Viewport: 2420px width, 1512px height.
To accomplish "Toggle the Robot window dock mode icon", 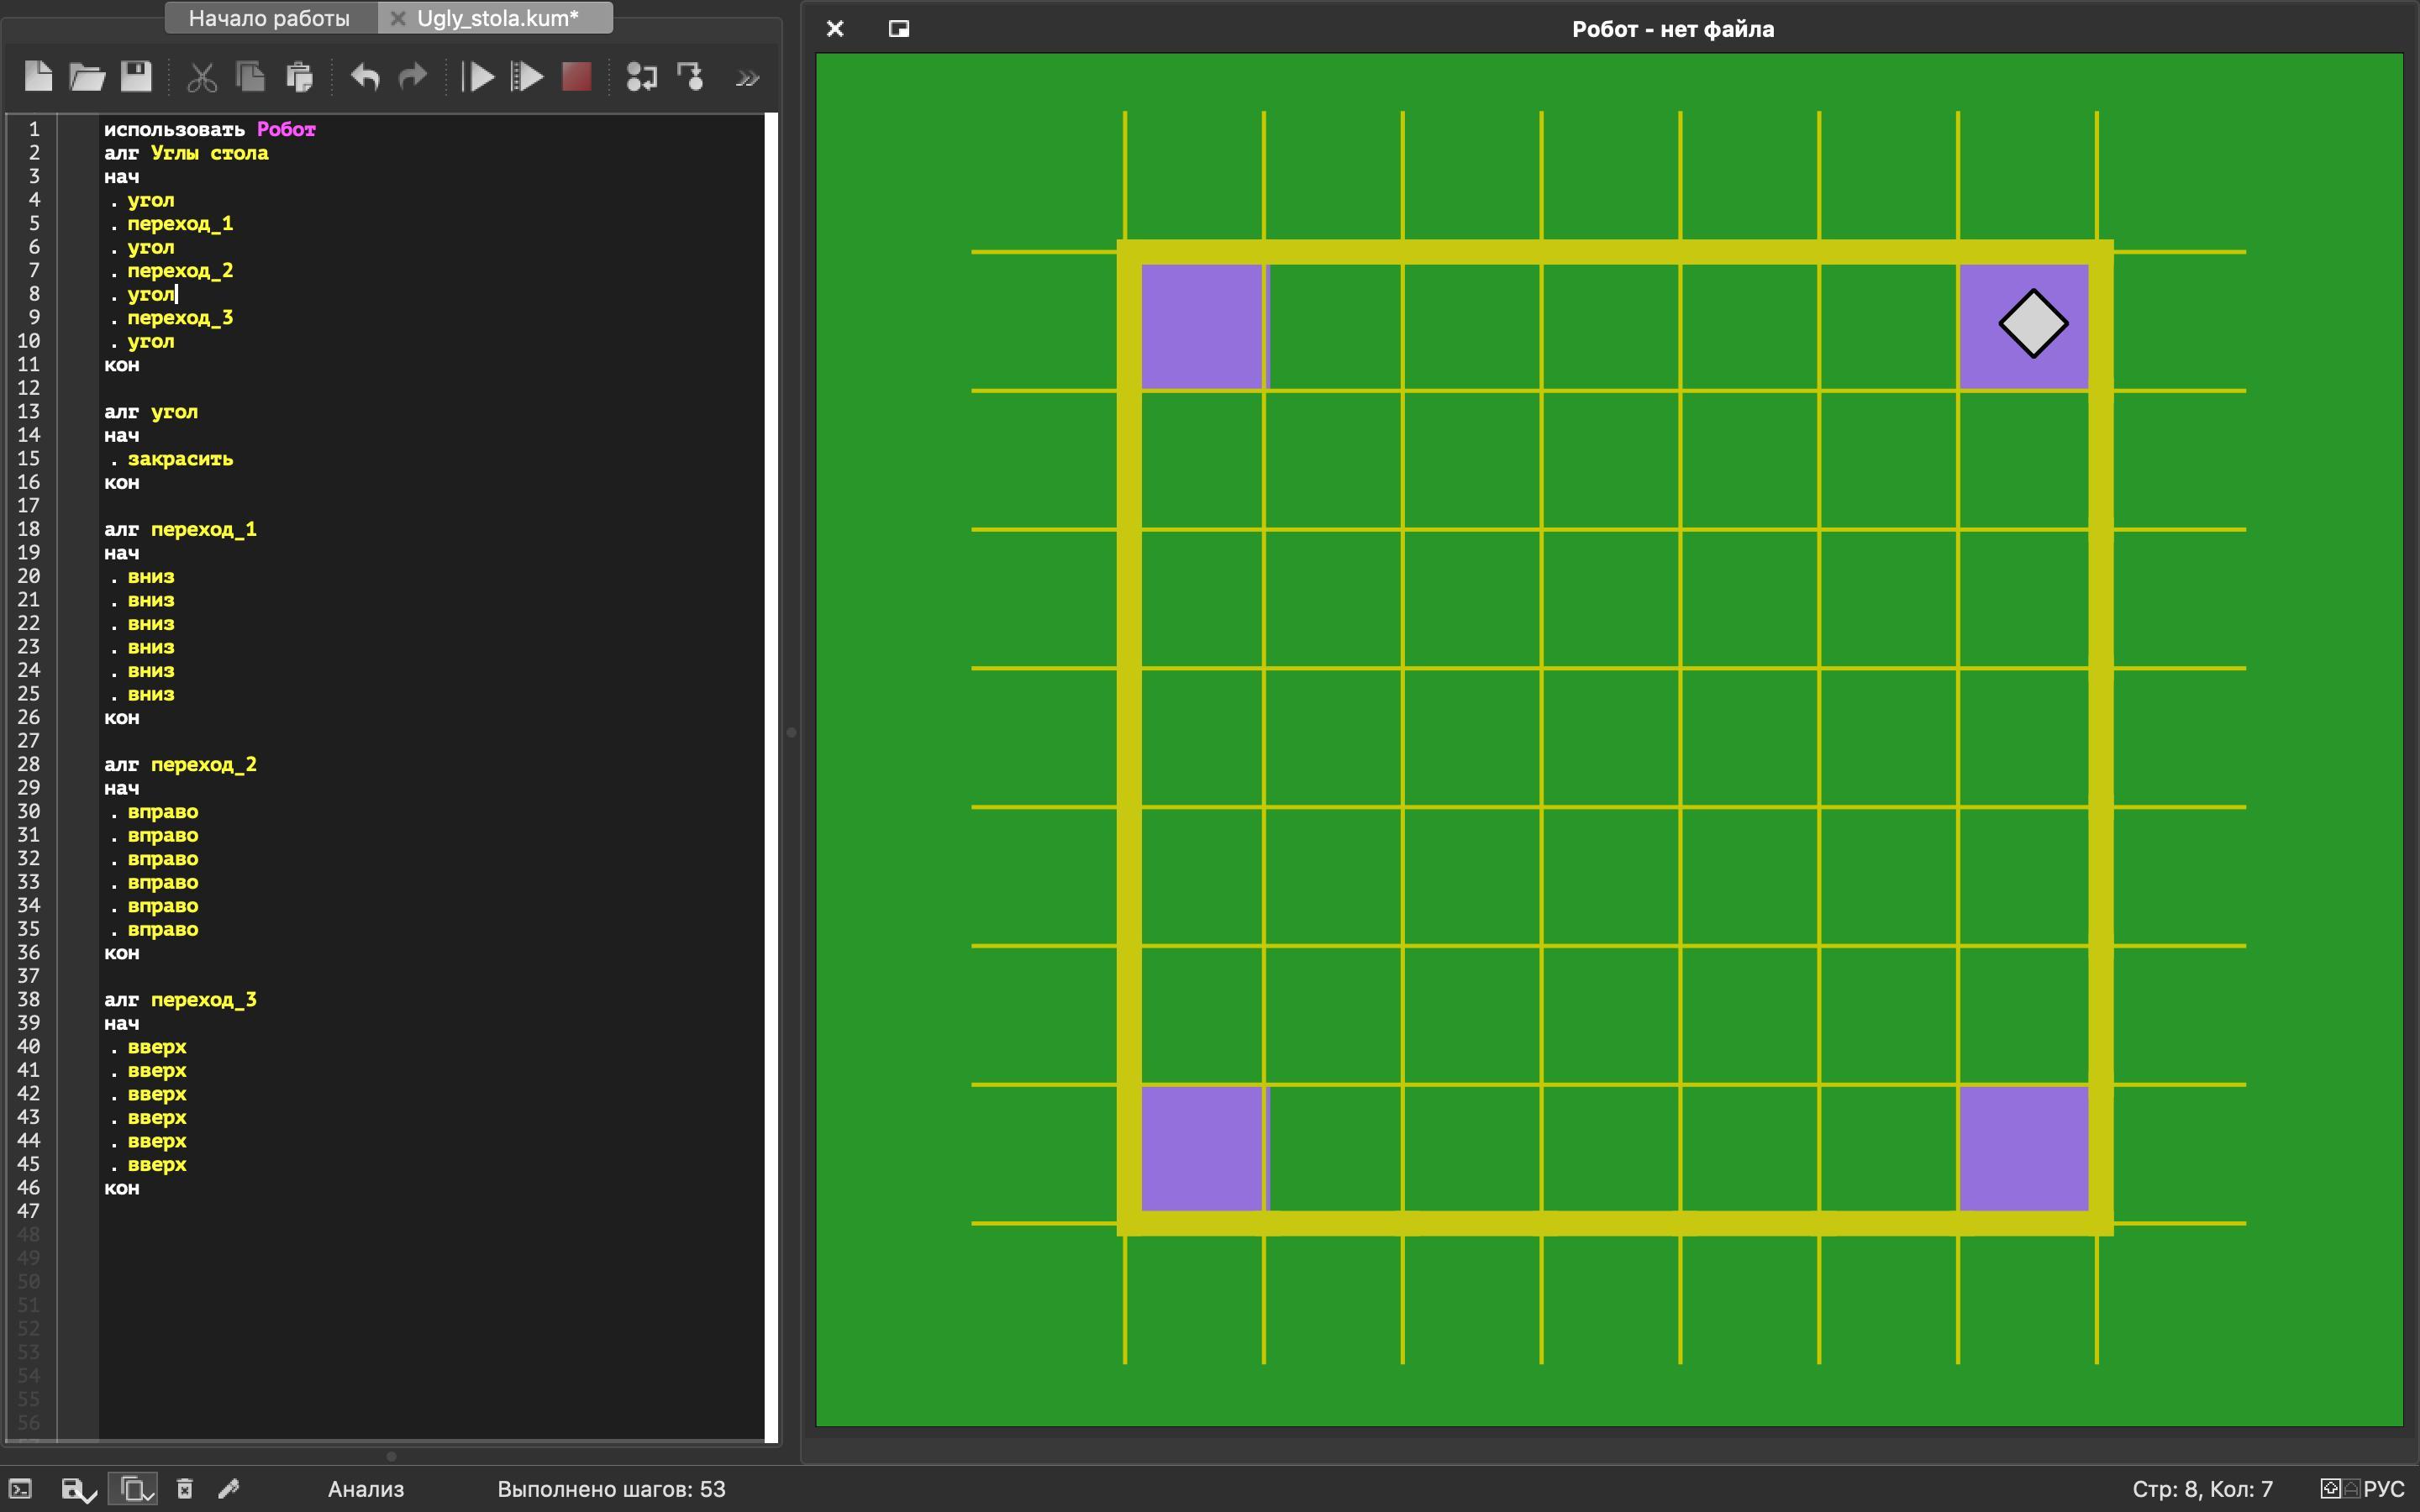I will pyautogui.click(x=899, y=29).
